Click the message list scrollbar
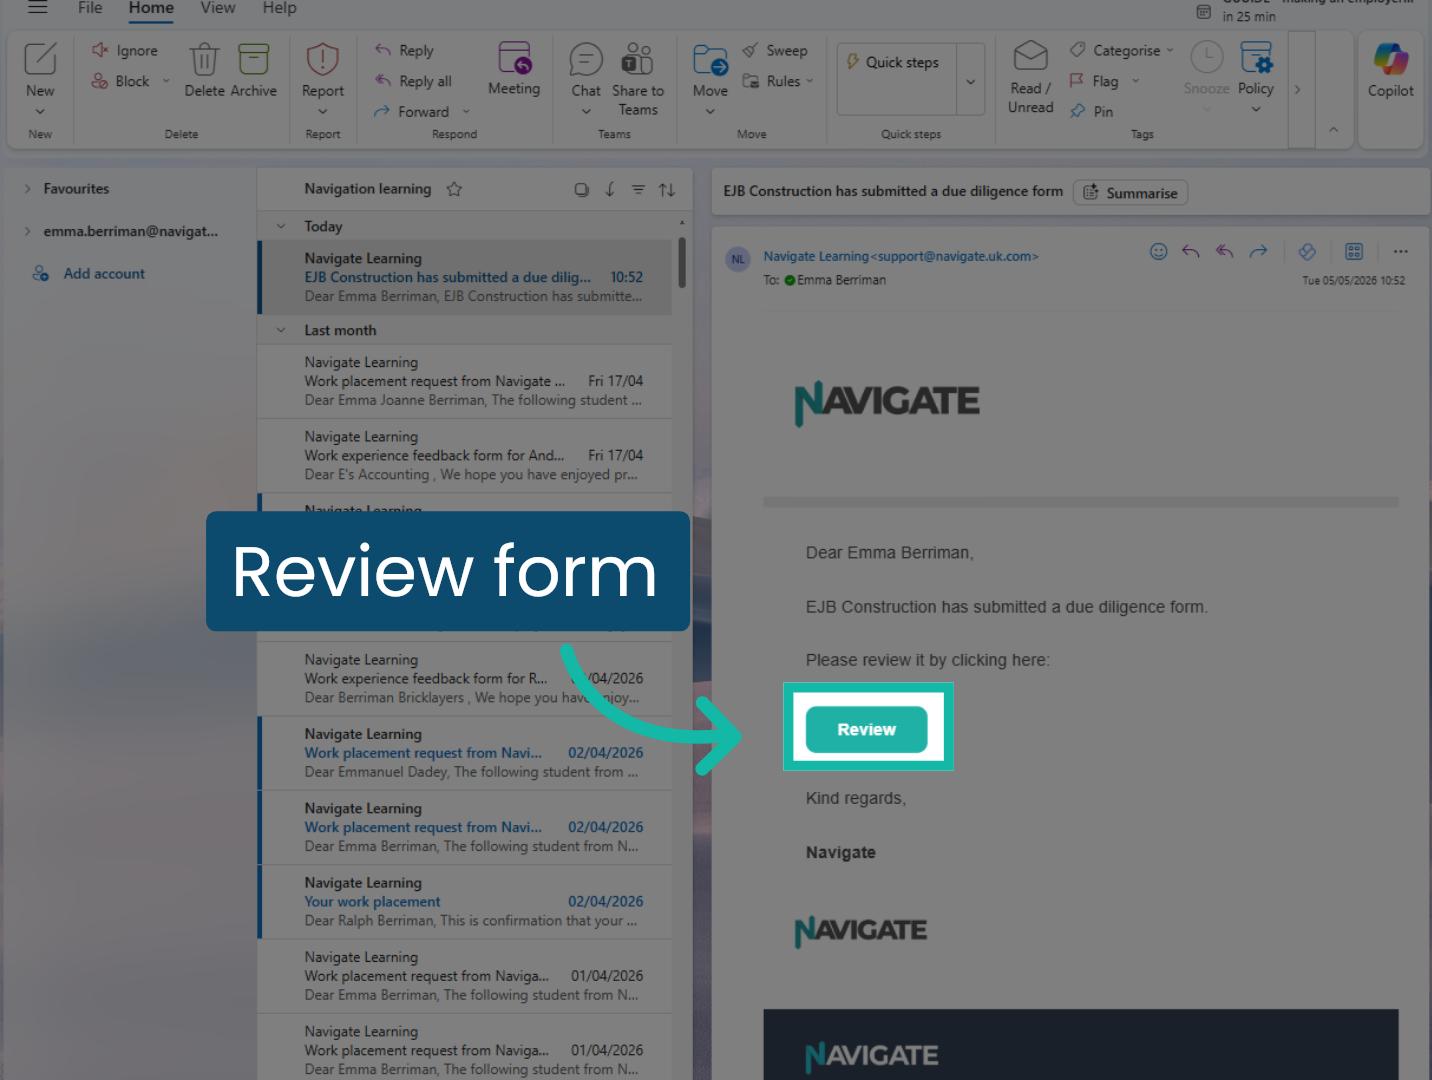1432x1080 pixels. coord(682,262)
